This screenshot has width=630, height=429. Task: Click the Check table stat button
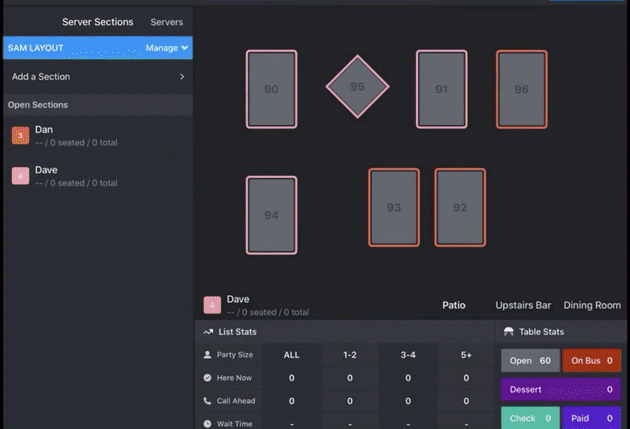(530, 418)
